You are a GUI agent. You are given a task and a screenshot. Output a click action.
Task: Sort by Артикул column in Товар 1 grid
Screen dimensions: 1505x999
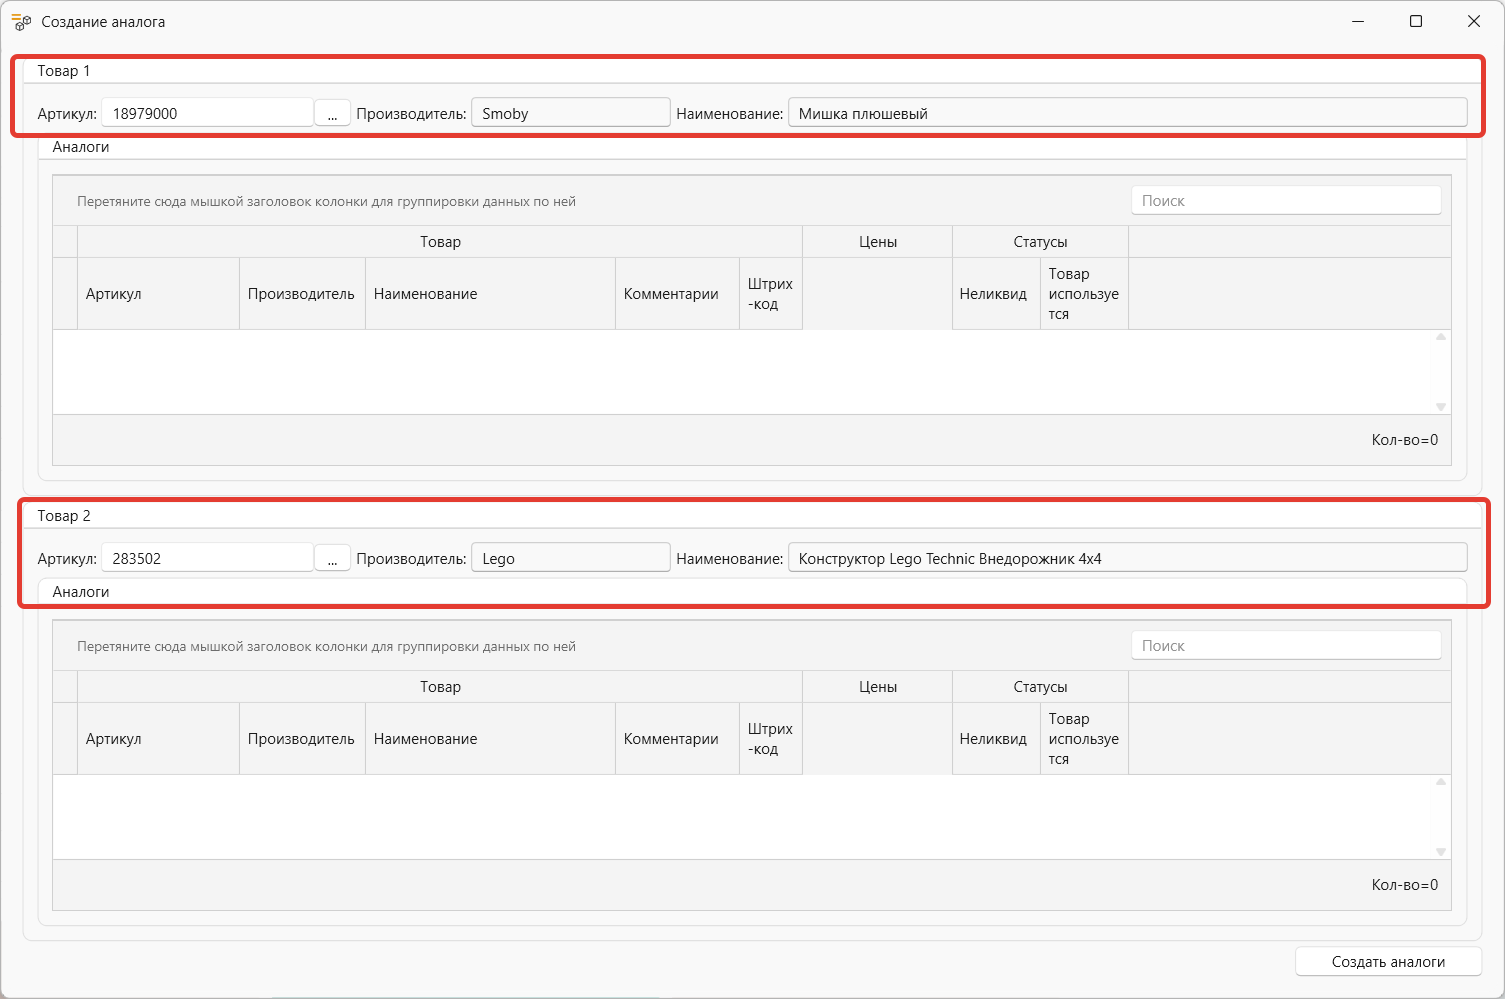click(x=158, y=294)
